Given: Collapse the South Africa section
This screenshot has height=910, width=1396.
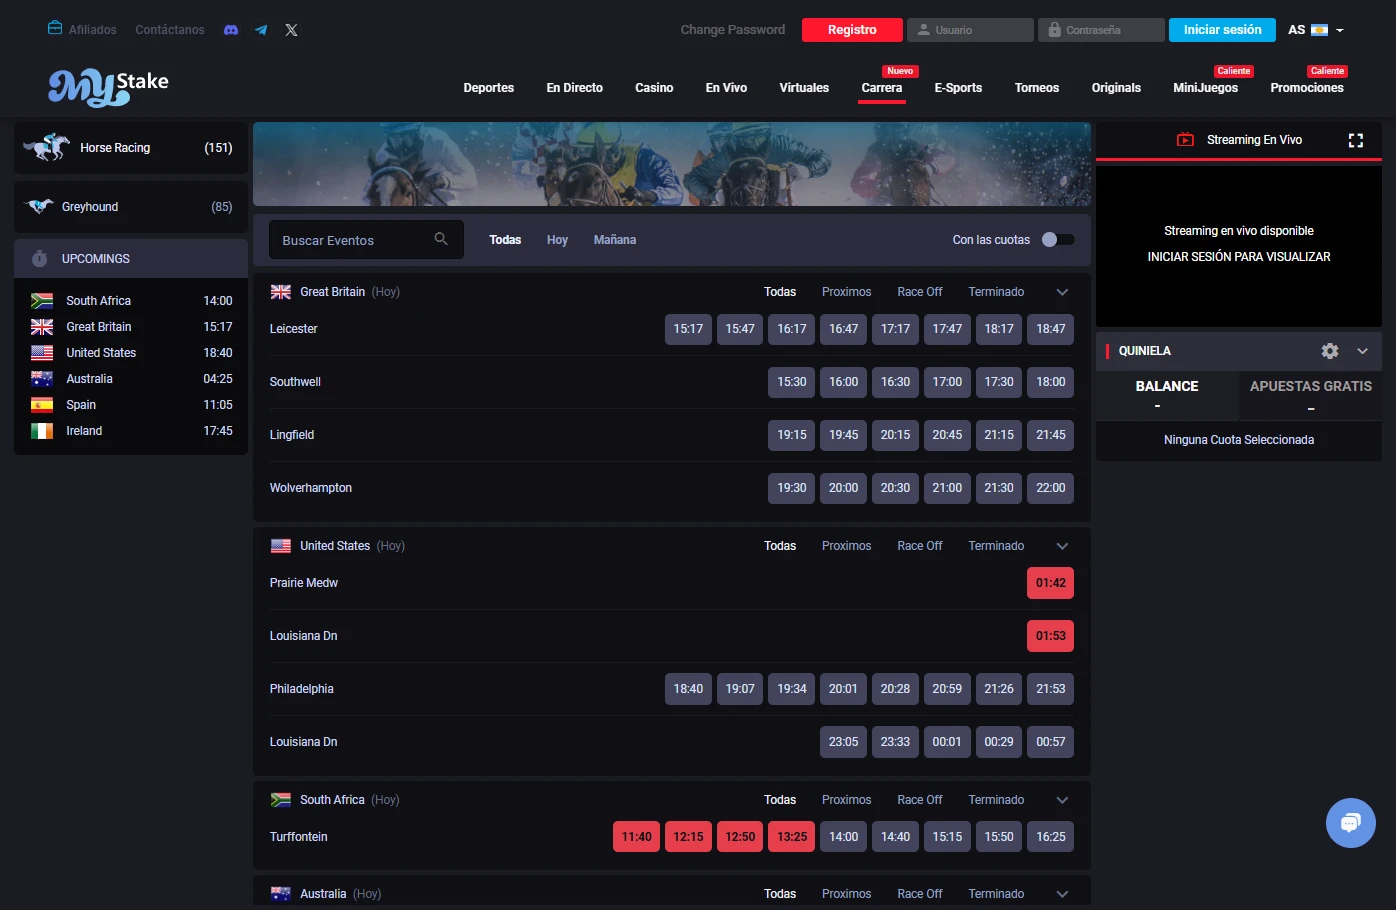Looking at the screenshot, I should [x=1062, y=800].
